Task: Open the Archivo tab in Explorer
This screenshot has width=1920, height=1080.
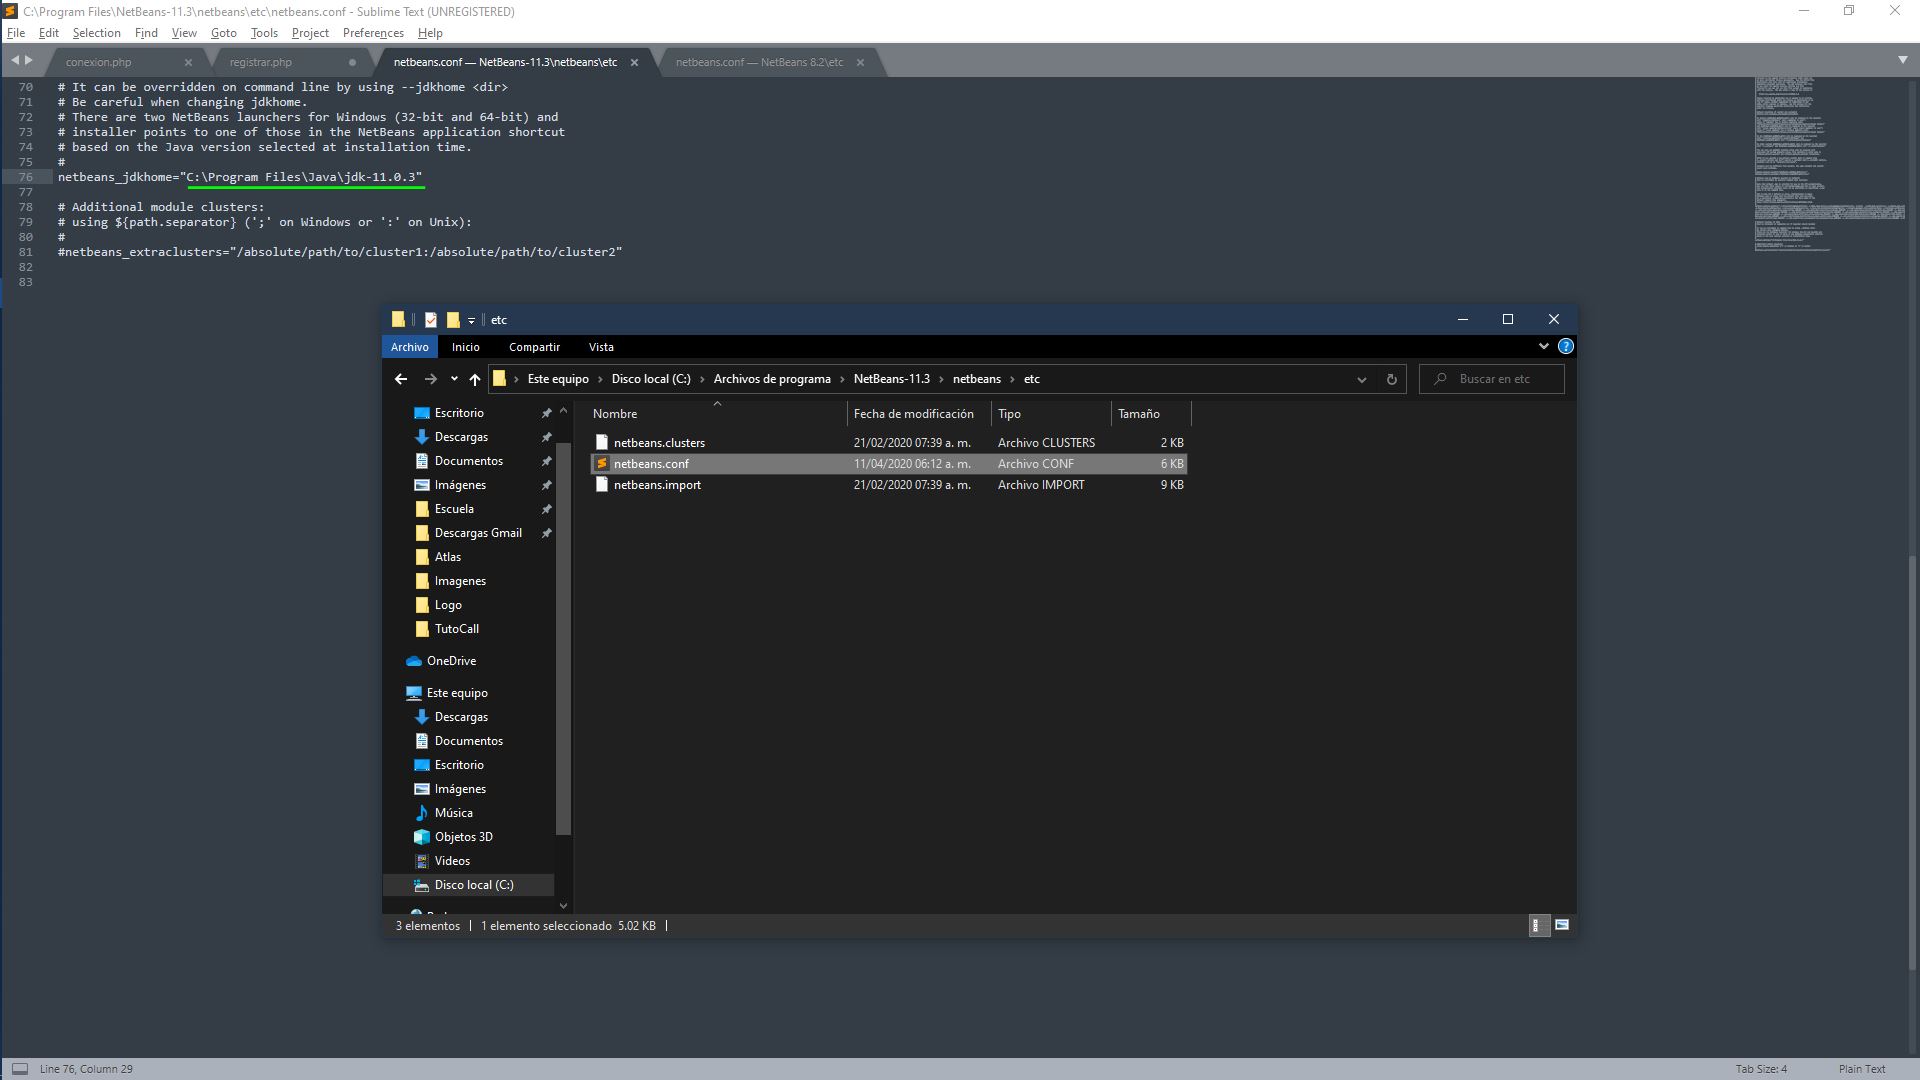Action: coord(409,347)
